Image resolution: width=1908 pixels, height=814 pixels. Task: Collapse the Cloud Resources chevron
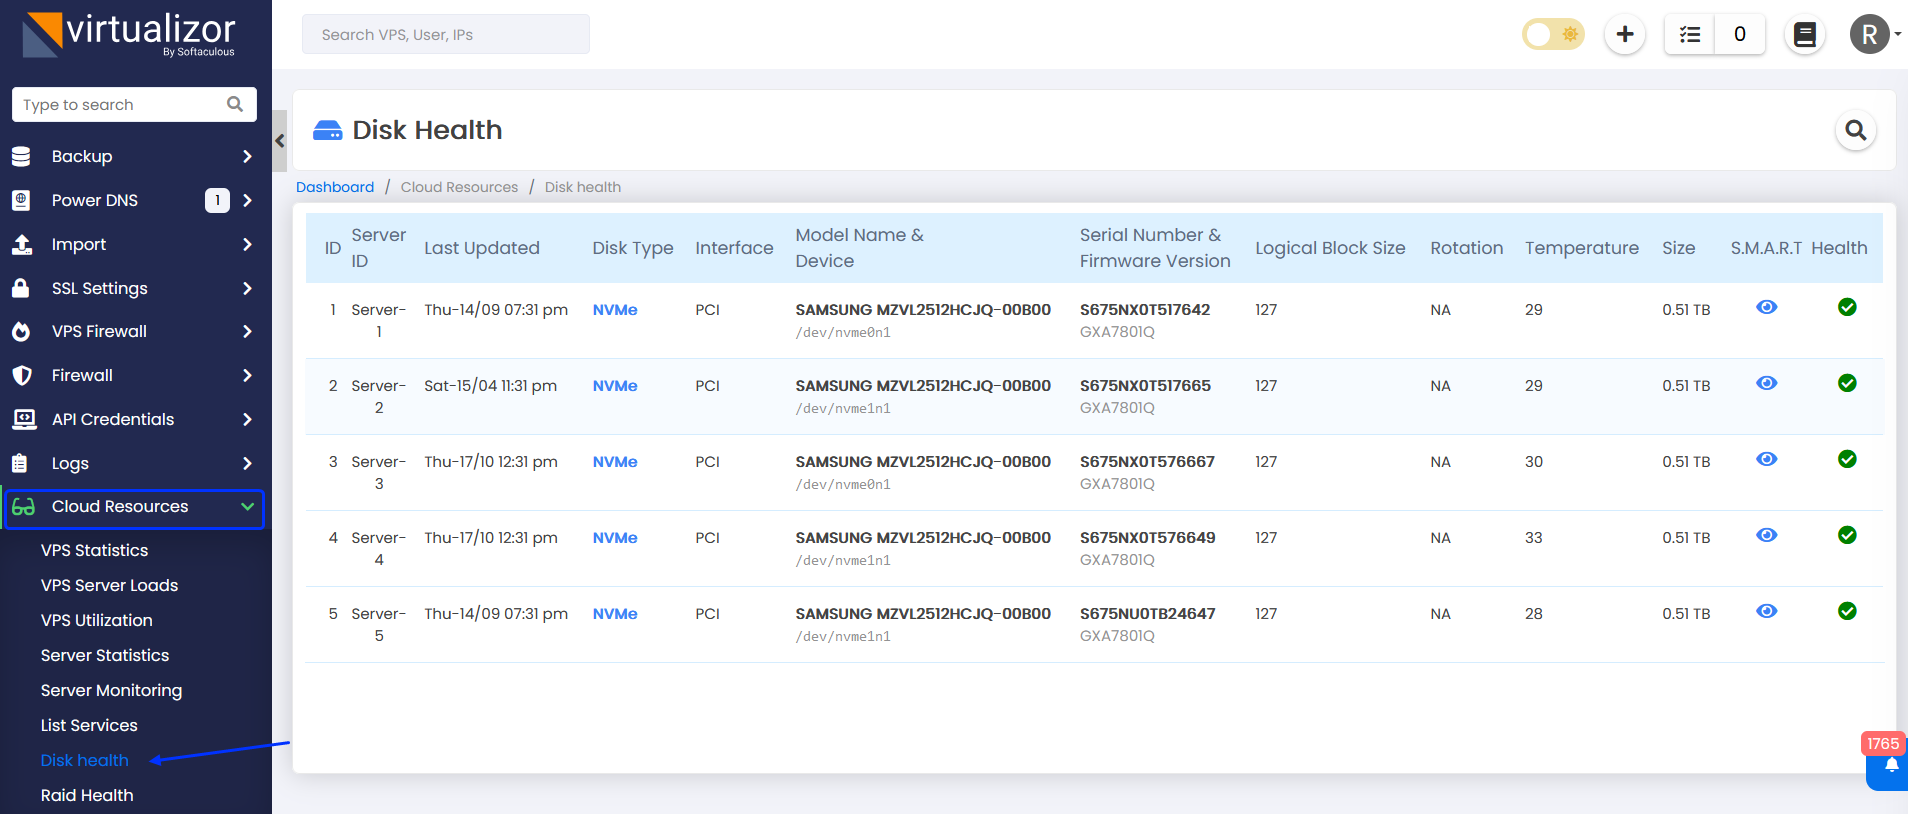click(247, 507)
